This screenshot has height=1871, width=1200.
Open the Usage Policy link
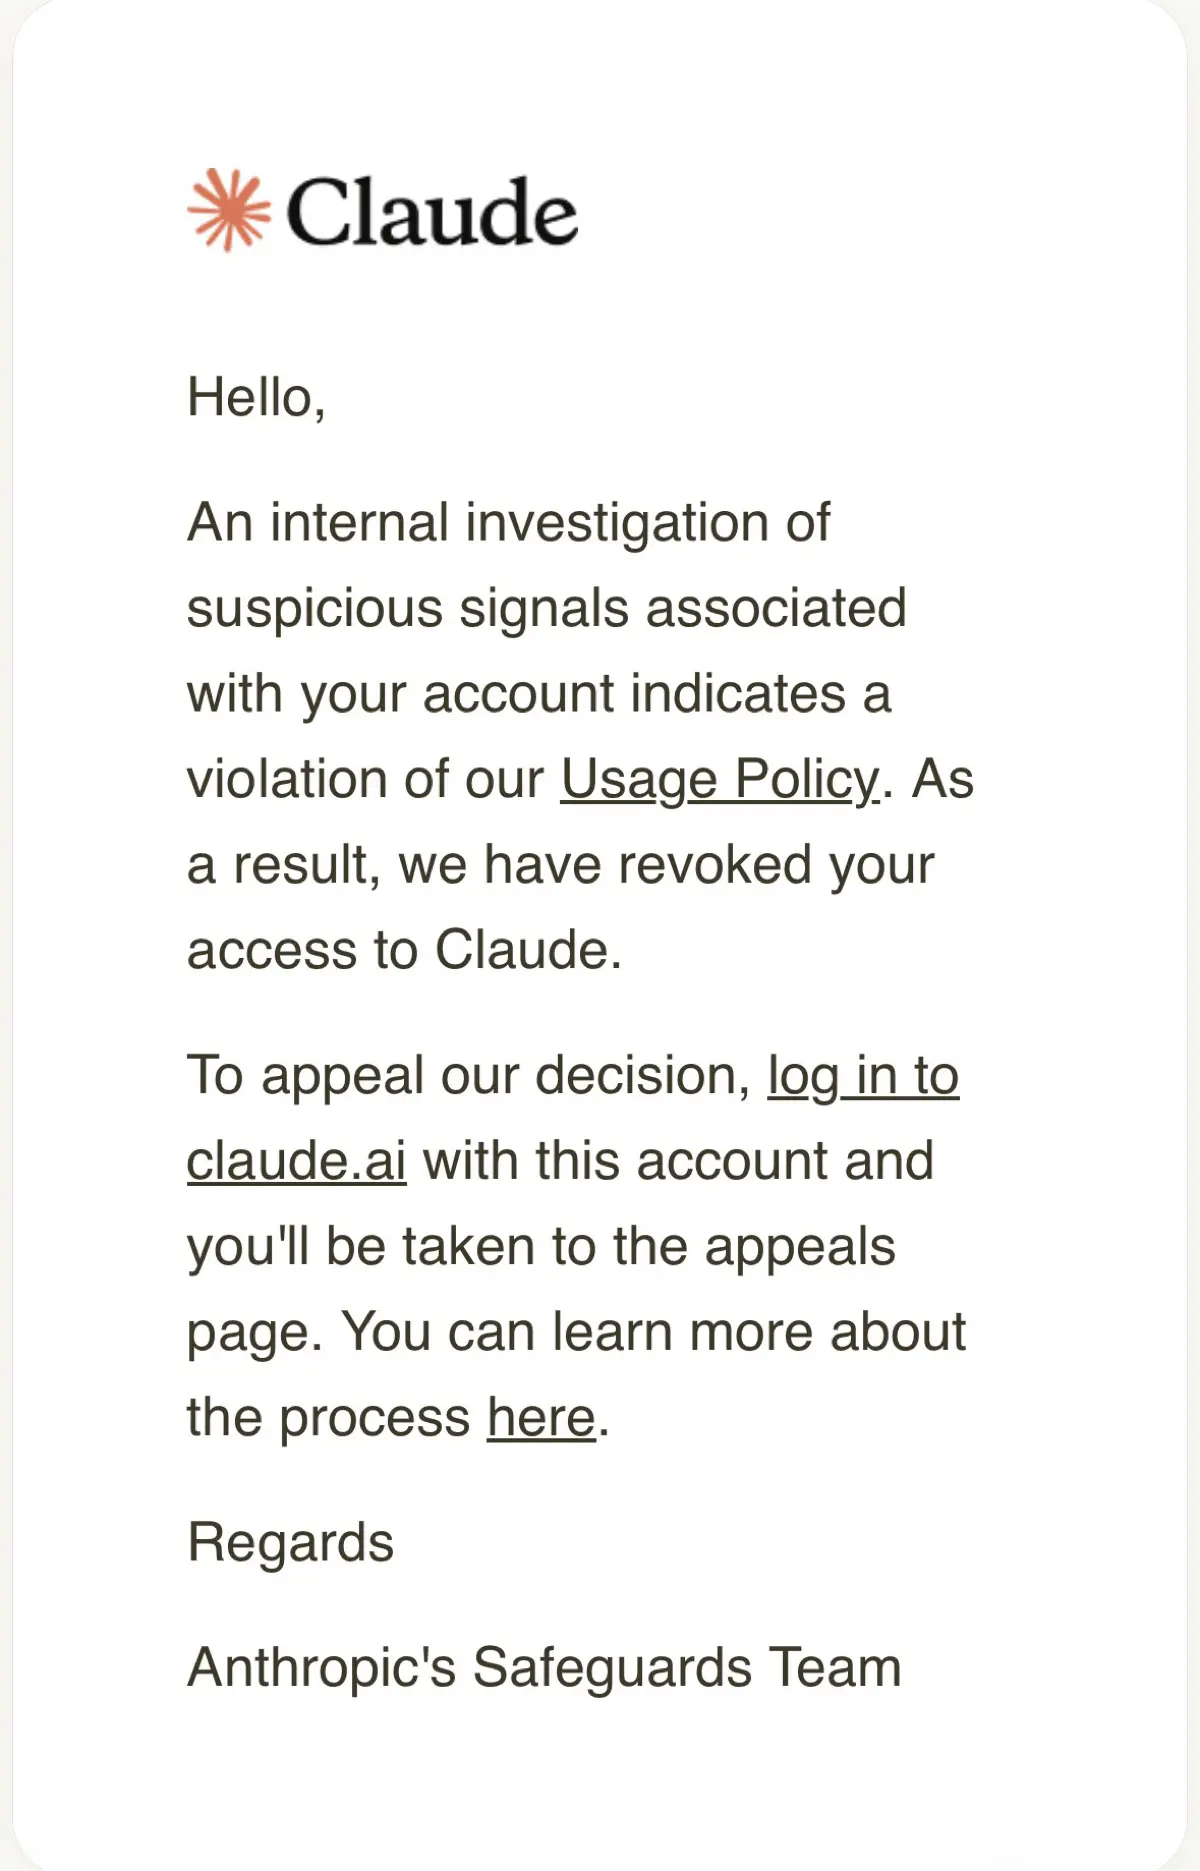pos(720,779)
